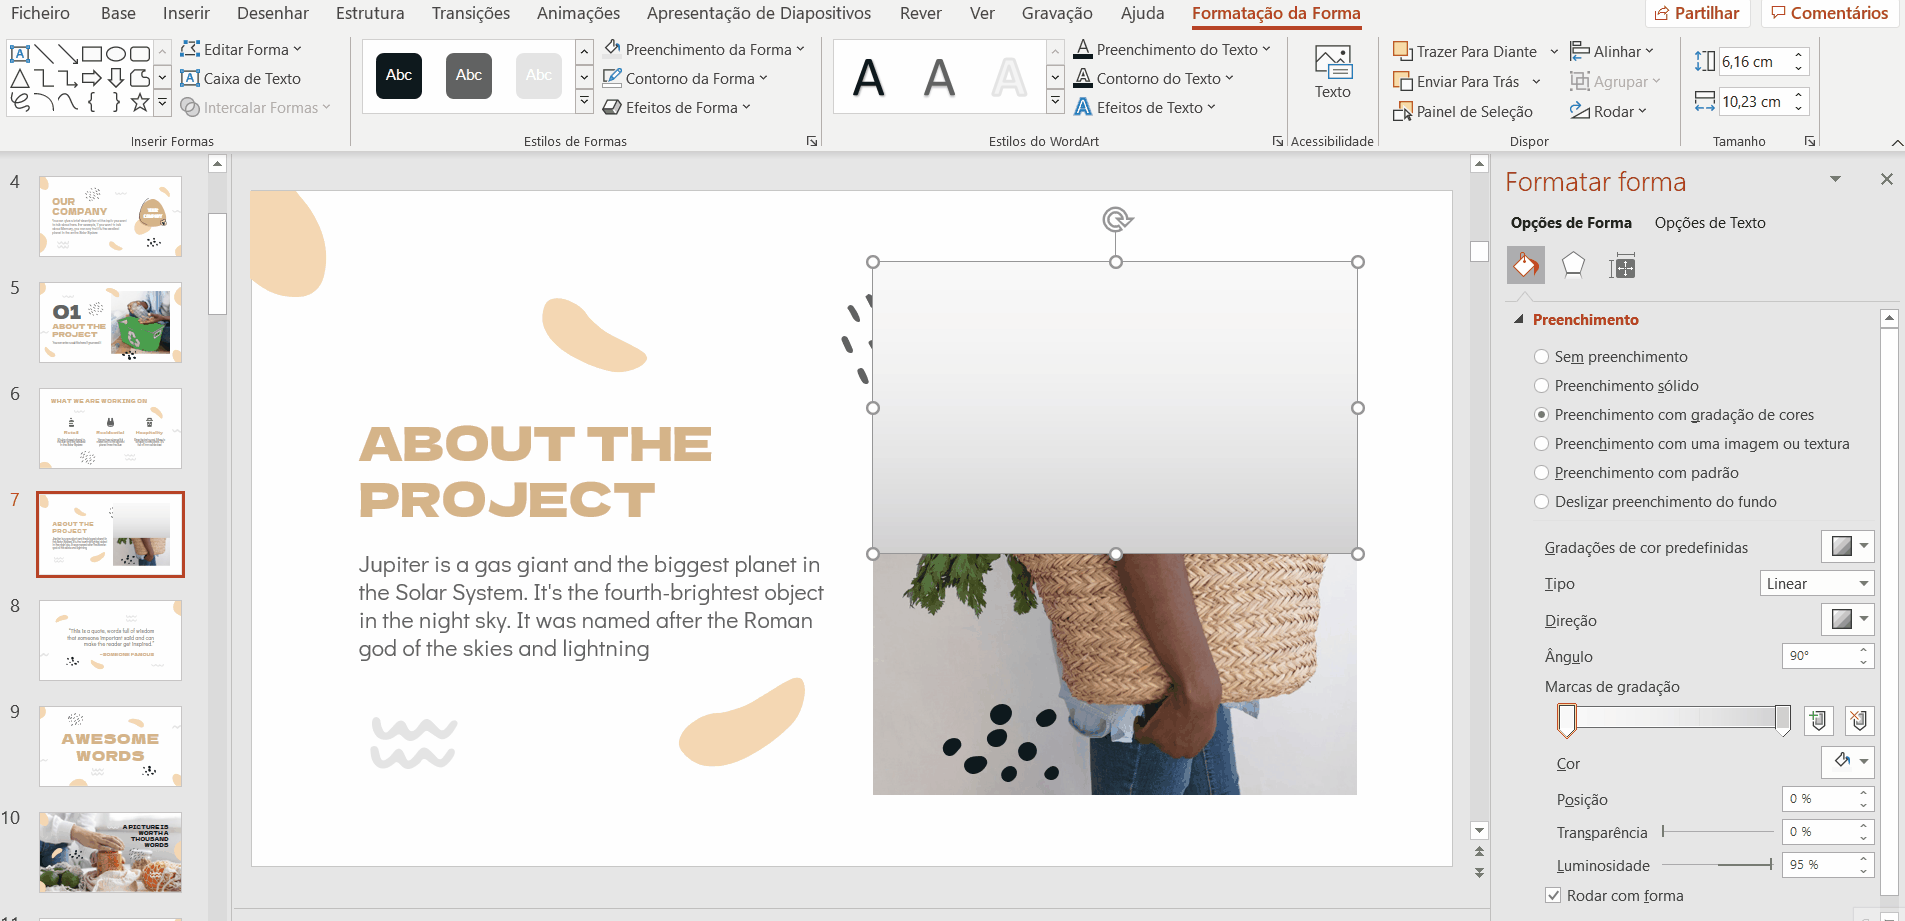Toggle Rodar com forma checkbox
This screenshot has height=921, width=1905.
pos(1553,896)
